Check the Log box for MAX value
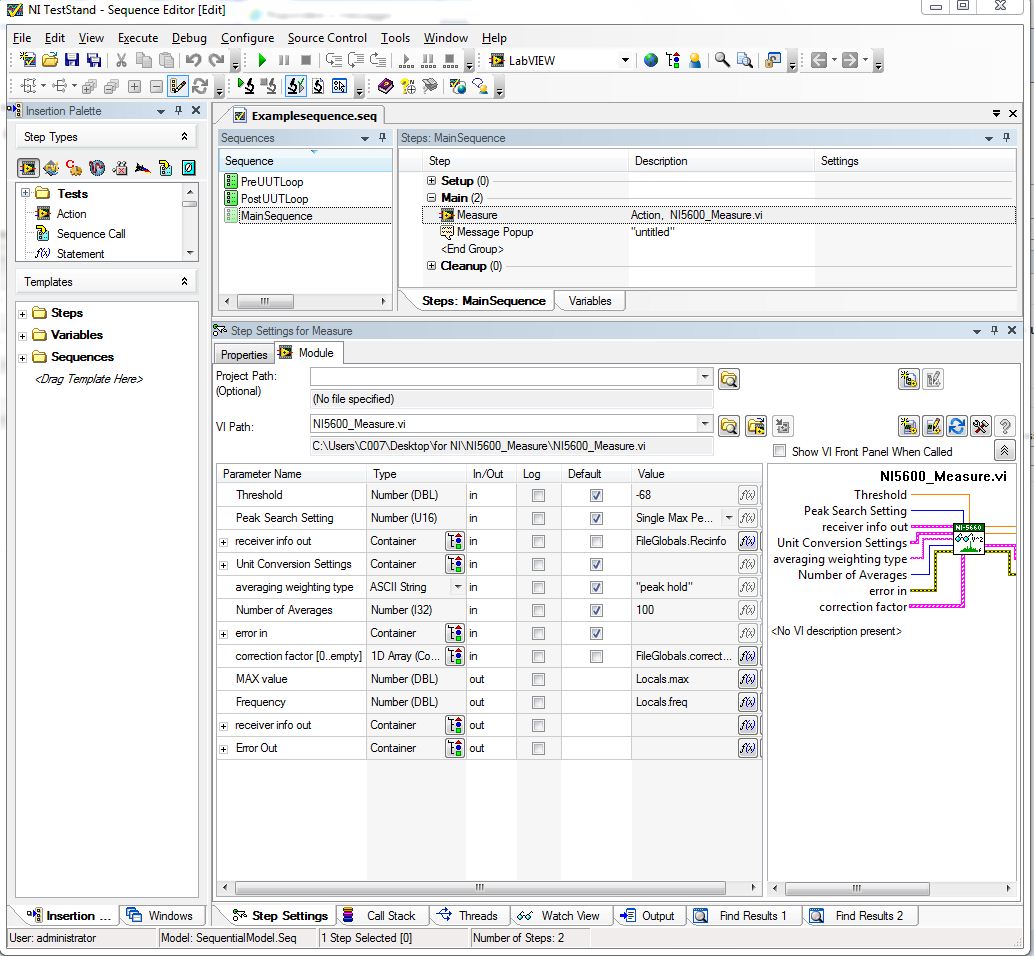Viewport: 1034px width, 956px height. pyautogui.click(x=538, y=680)
